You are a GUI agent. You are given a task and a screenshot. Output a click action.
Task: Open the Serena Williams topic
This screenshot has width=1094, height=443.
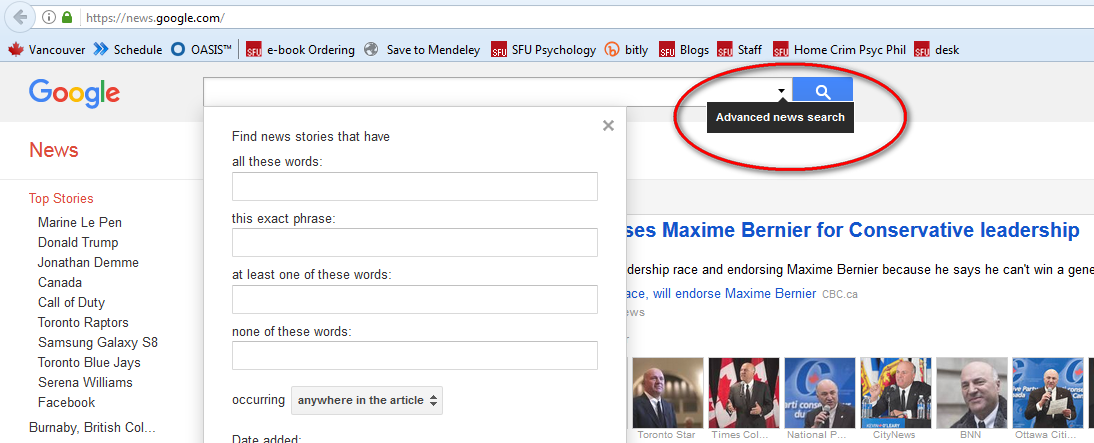pos(85,382)
